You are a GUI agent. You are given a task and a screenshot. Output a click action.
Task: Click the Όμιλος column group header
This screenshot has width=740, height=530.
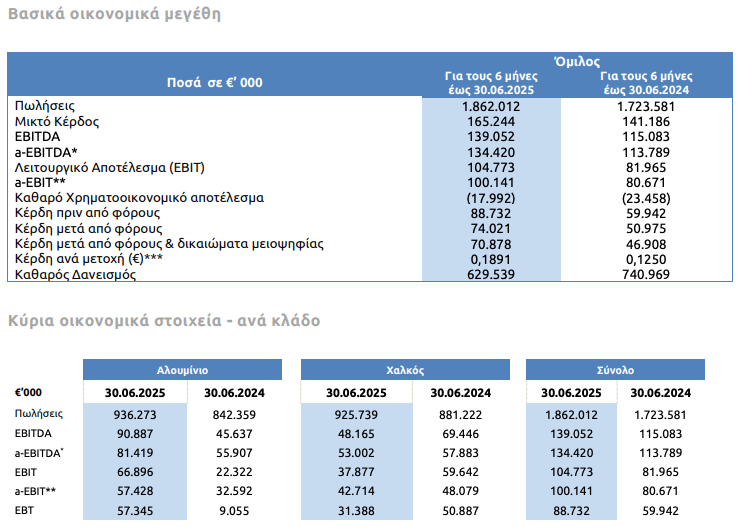point(577,61)
